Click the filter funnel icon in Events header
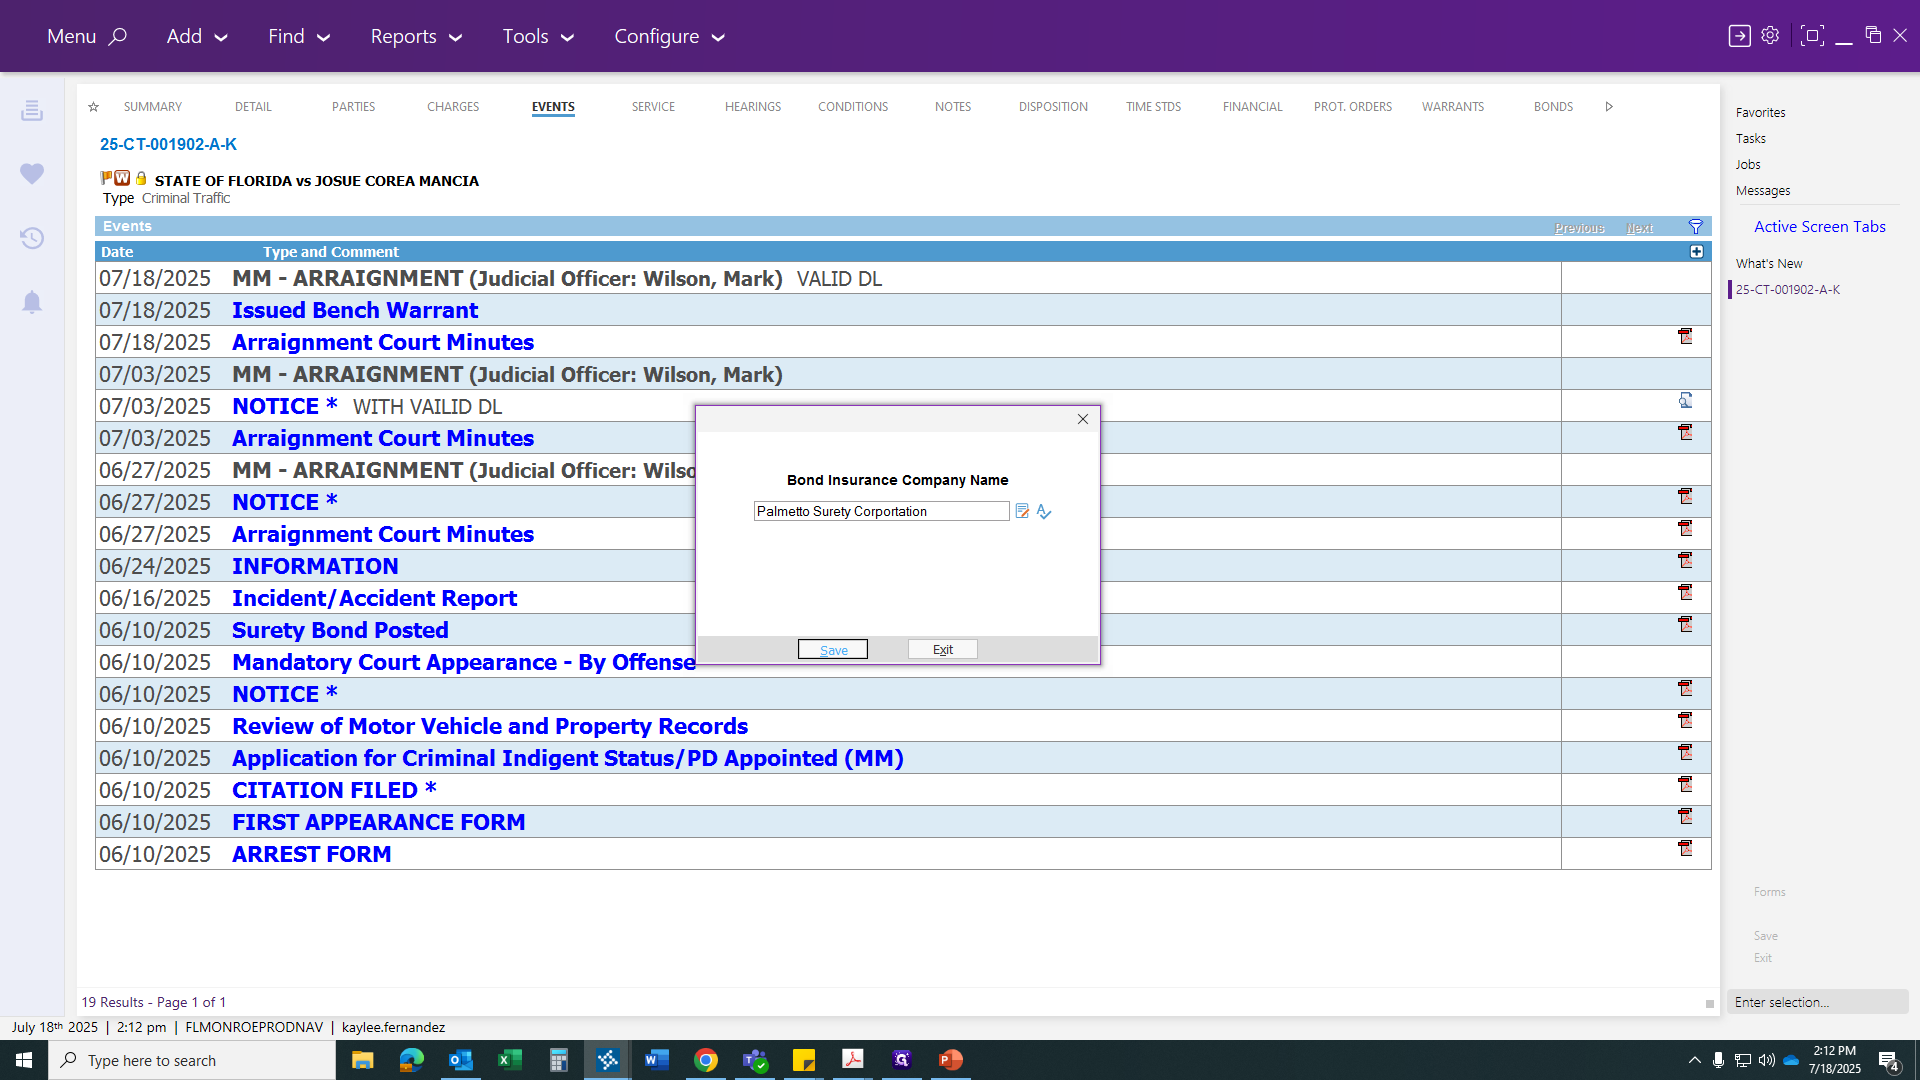The image size is (1920, 1080). 1696,227
